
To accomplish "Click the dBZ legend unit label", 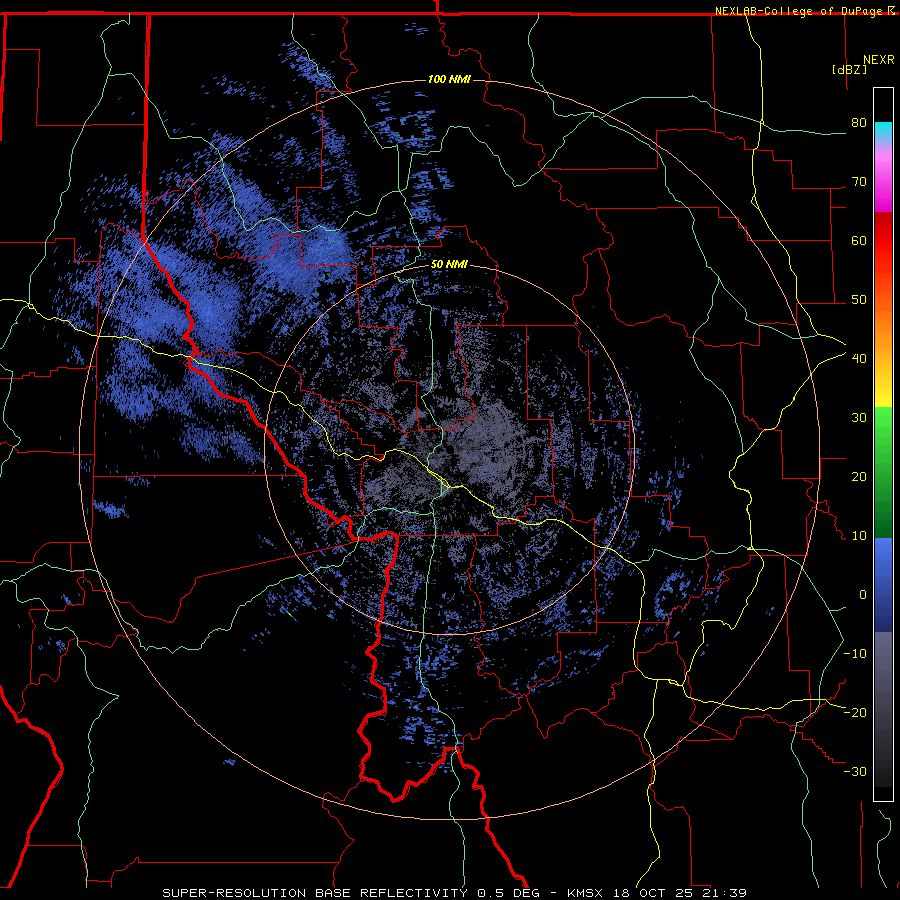I will tap(849, 69).
